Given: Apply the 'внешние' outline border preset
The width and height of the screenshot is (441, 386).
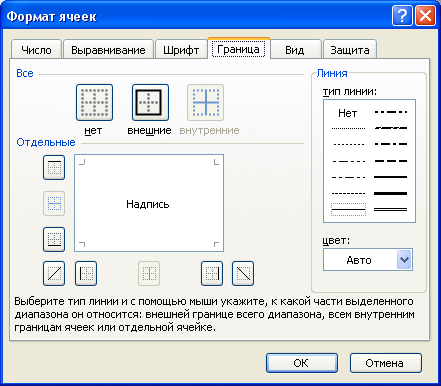Looking at the screenshot, I should tap(150, 103).
